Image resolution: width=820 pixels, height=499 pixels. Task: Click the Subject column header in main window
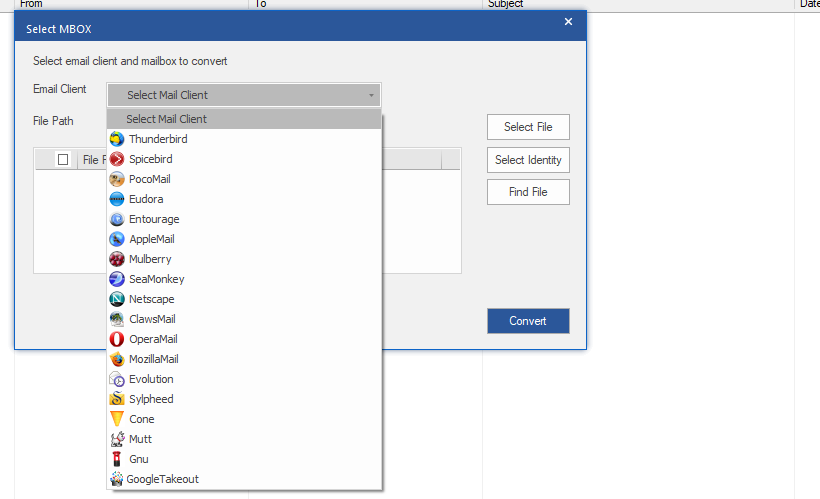[x=638, y=4]
